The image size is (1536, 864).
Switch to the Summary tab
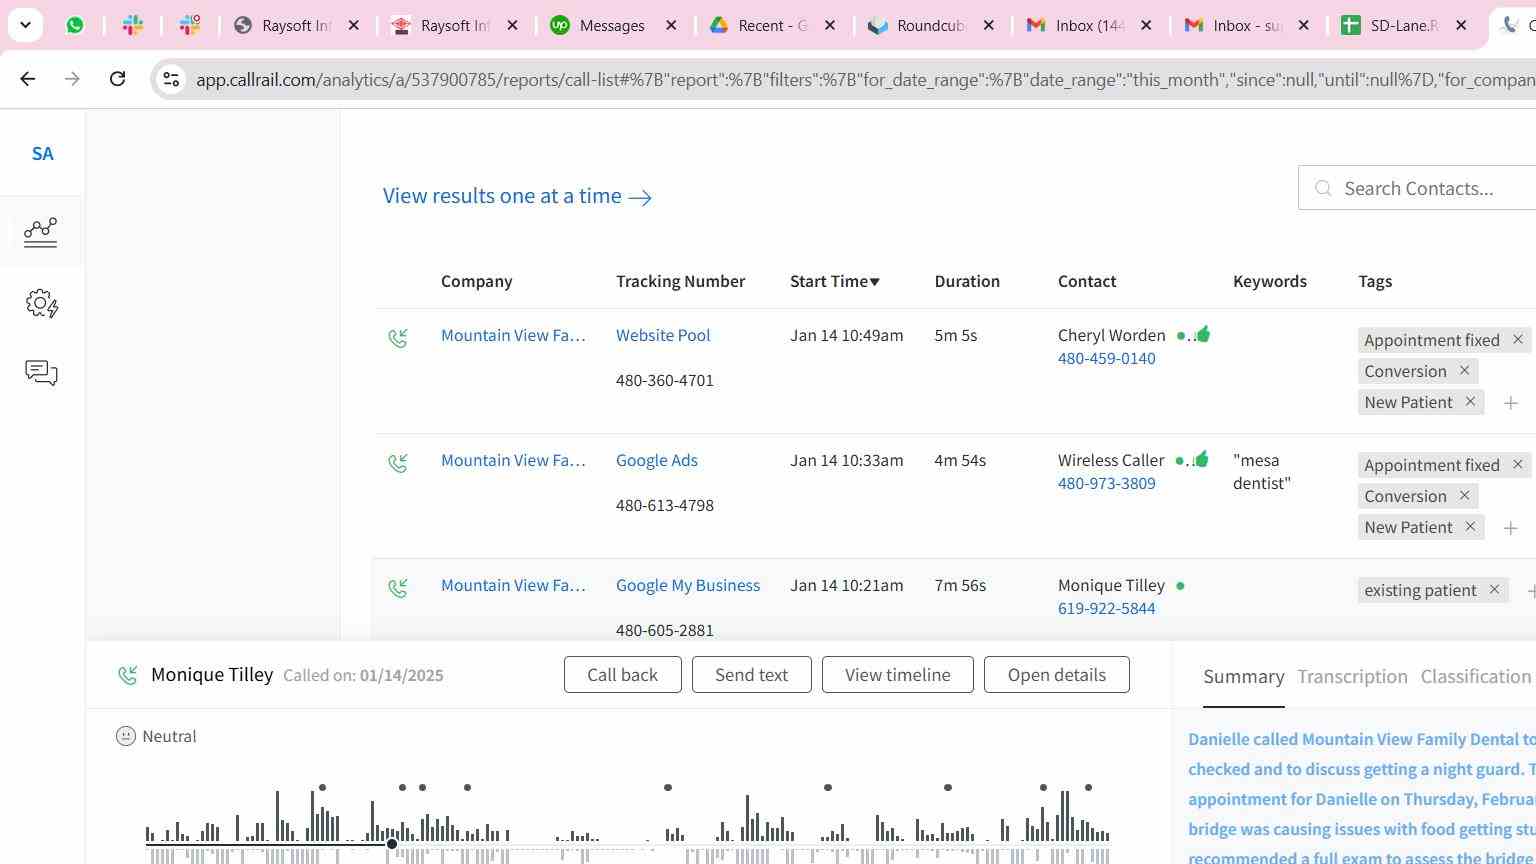tap(1244, 677)
